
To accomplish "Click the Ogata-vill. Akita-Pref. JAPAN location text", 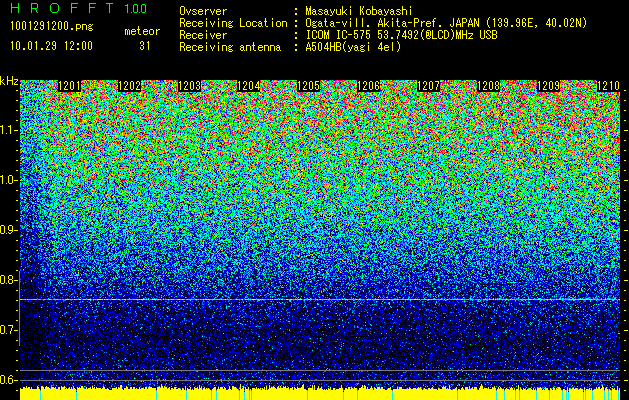I will 446,23.
